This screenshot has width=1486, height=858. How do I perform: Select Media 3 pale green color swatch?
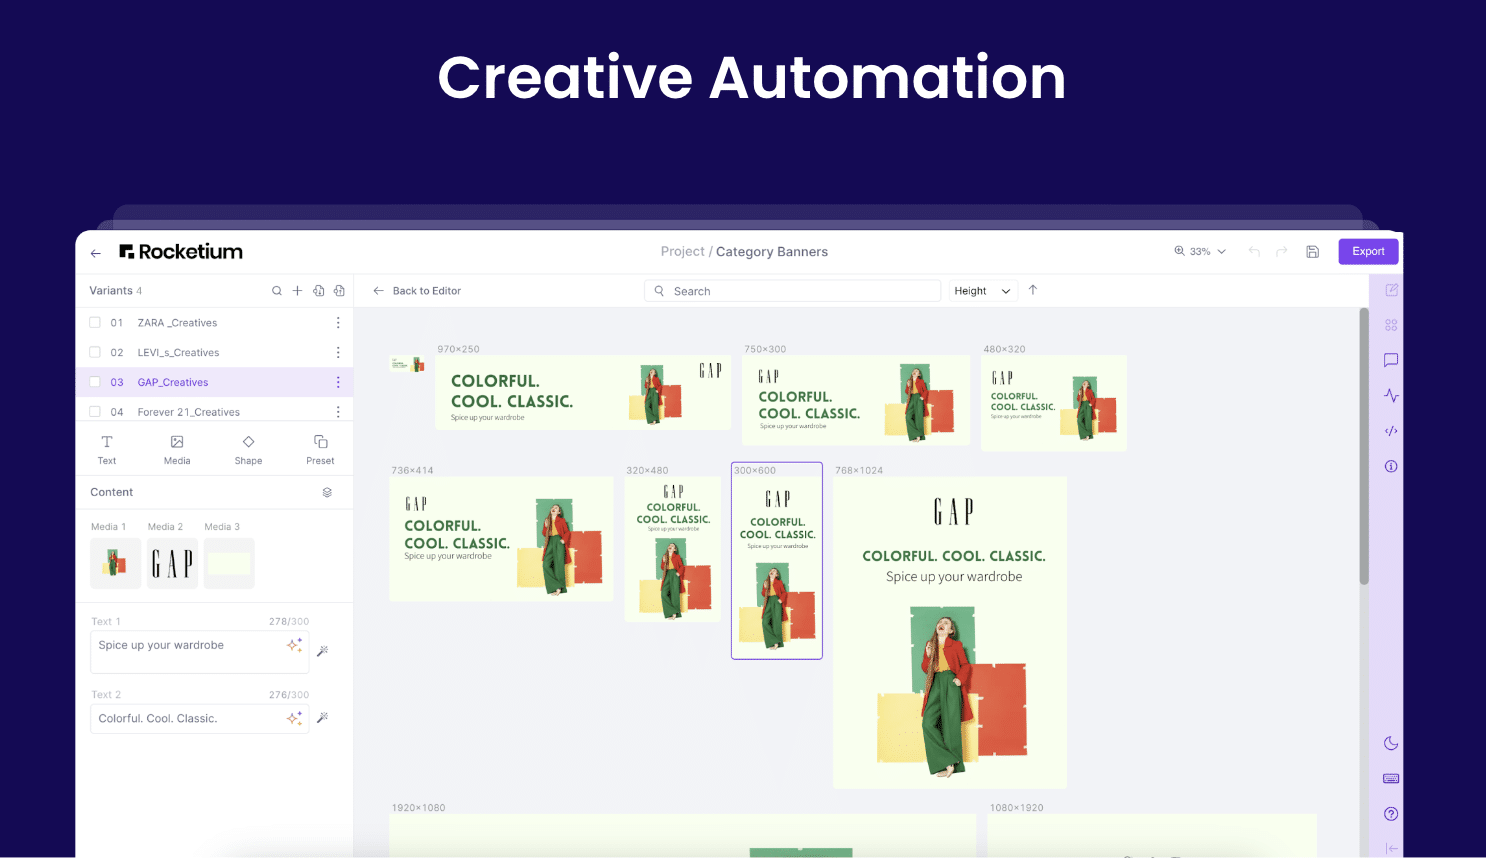coord(229,563)
